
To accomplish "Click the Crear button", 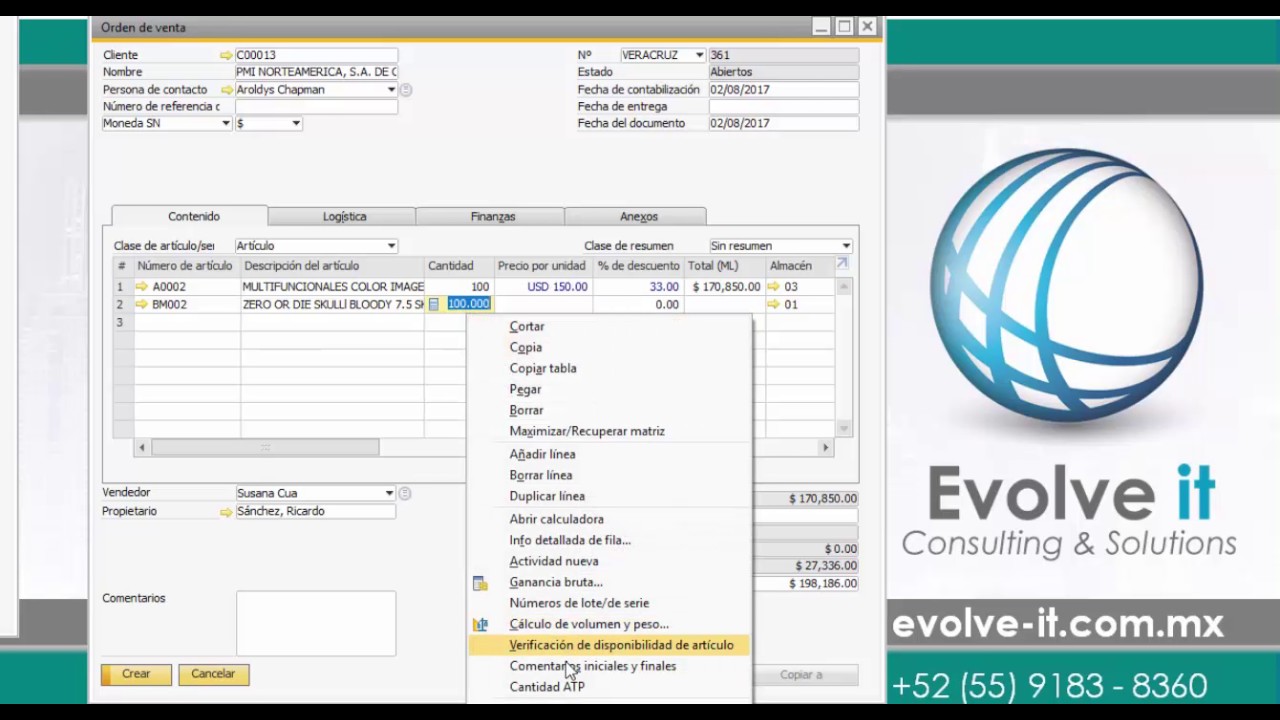I will point(136,674).
